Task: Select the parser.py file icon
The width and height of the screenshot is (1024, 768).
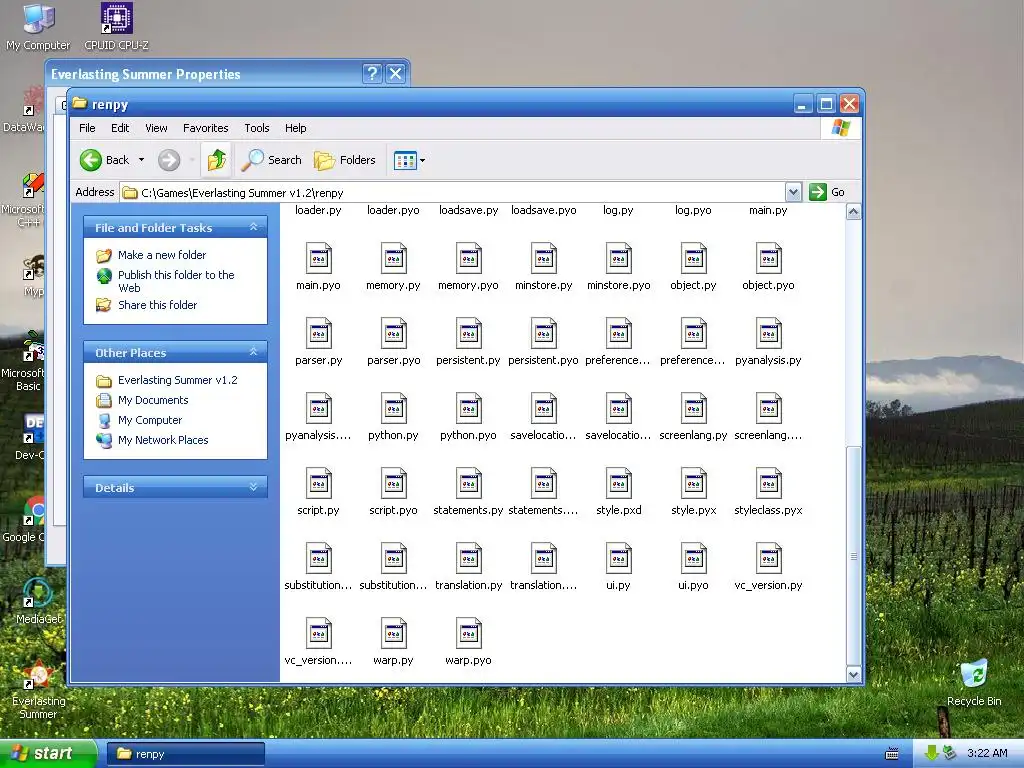Action: pyautogui.click(x=319, y=333)
